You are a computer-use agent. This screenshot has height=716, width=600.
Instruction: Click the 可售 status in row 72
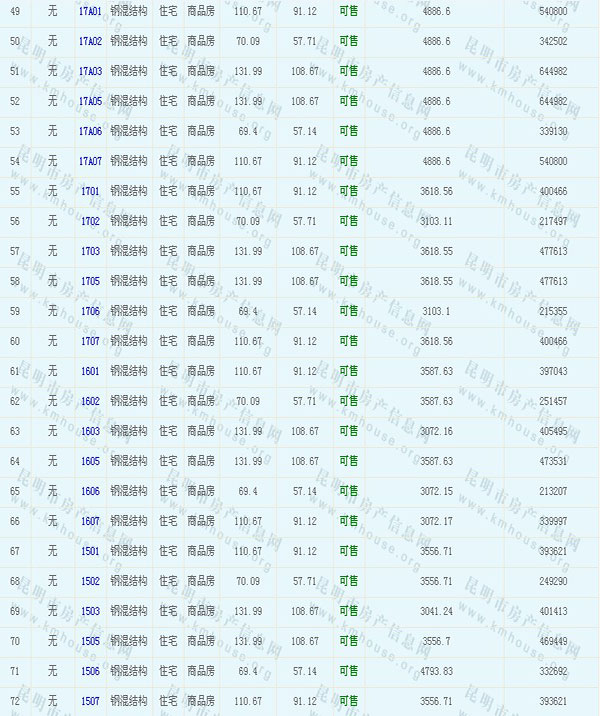click(x=348, y=701)
